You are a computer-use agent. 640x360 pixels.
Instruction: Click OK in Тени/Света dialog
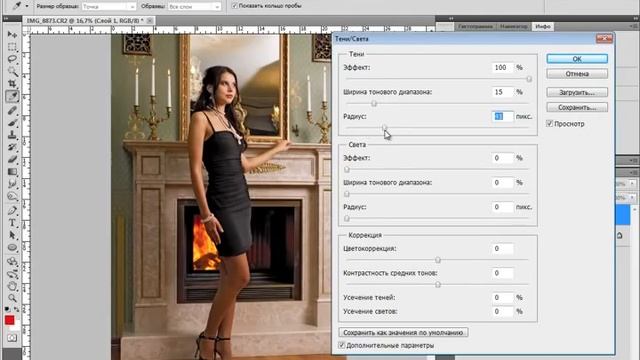coord(577,59)
